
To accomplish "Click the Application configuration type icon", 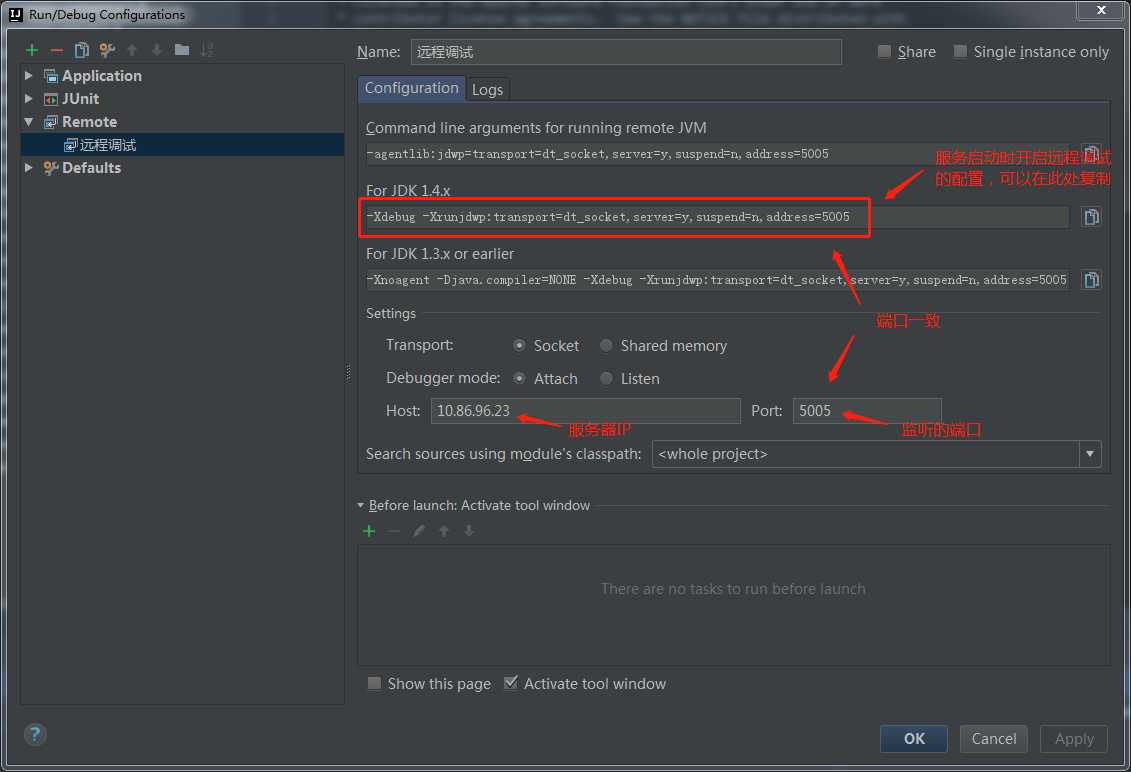I will [50, 76].
